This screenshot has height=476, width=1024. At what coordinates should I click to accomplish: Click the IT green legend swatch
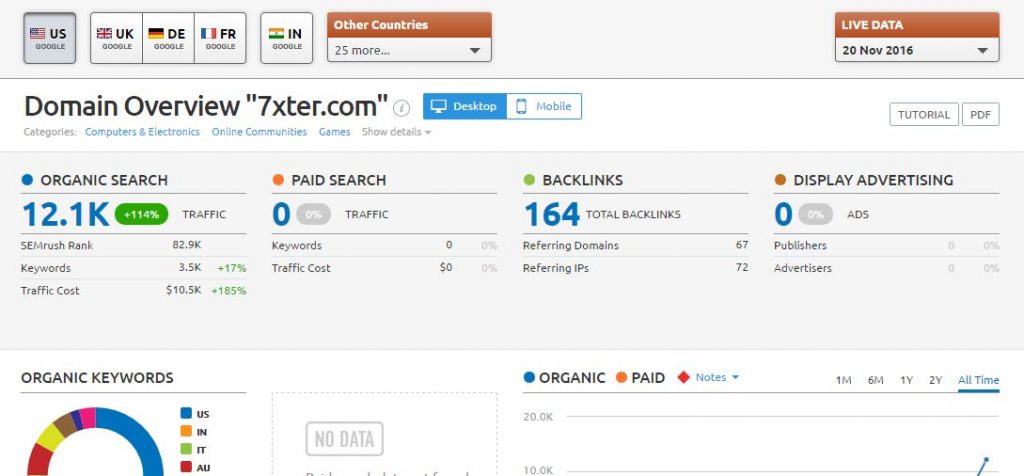point(186,449)
